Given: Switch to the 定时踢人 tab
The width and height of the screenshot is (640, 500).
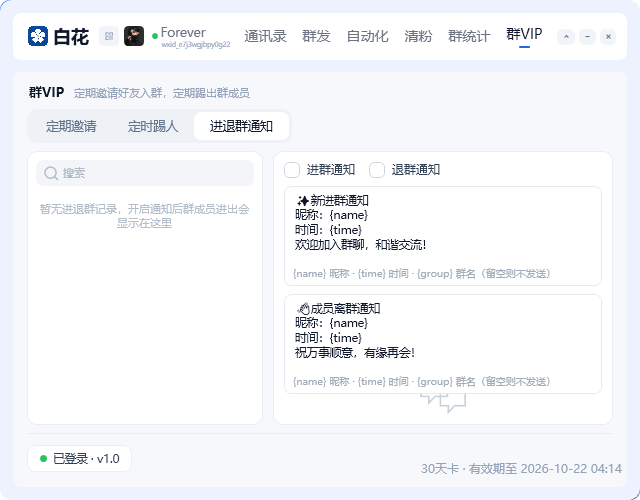Looking at the screenshot, I should [153, 126].
